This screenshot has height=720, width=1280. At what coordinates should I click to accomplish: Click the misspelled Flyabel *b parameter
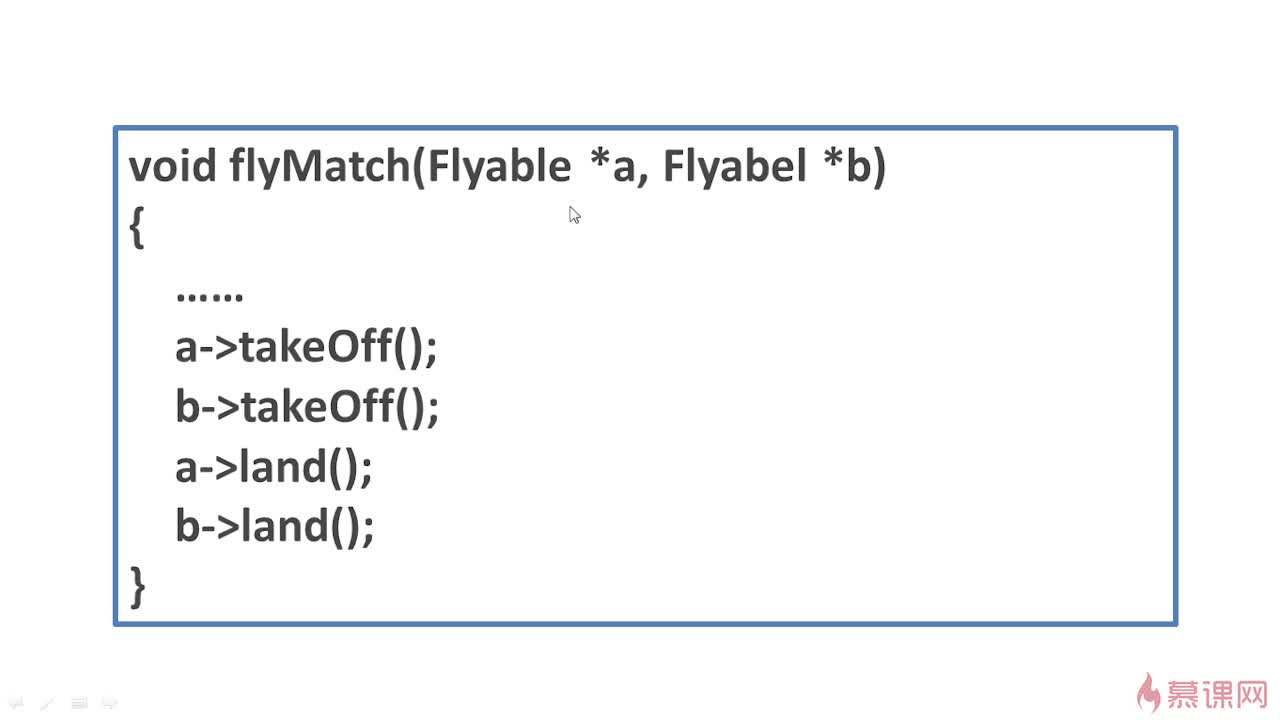(x=768, y=168)
